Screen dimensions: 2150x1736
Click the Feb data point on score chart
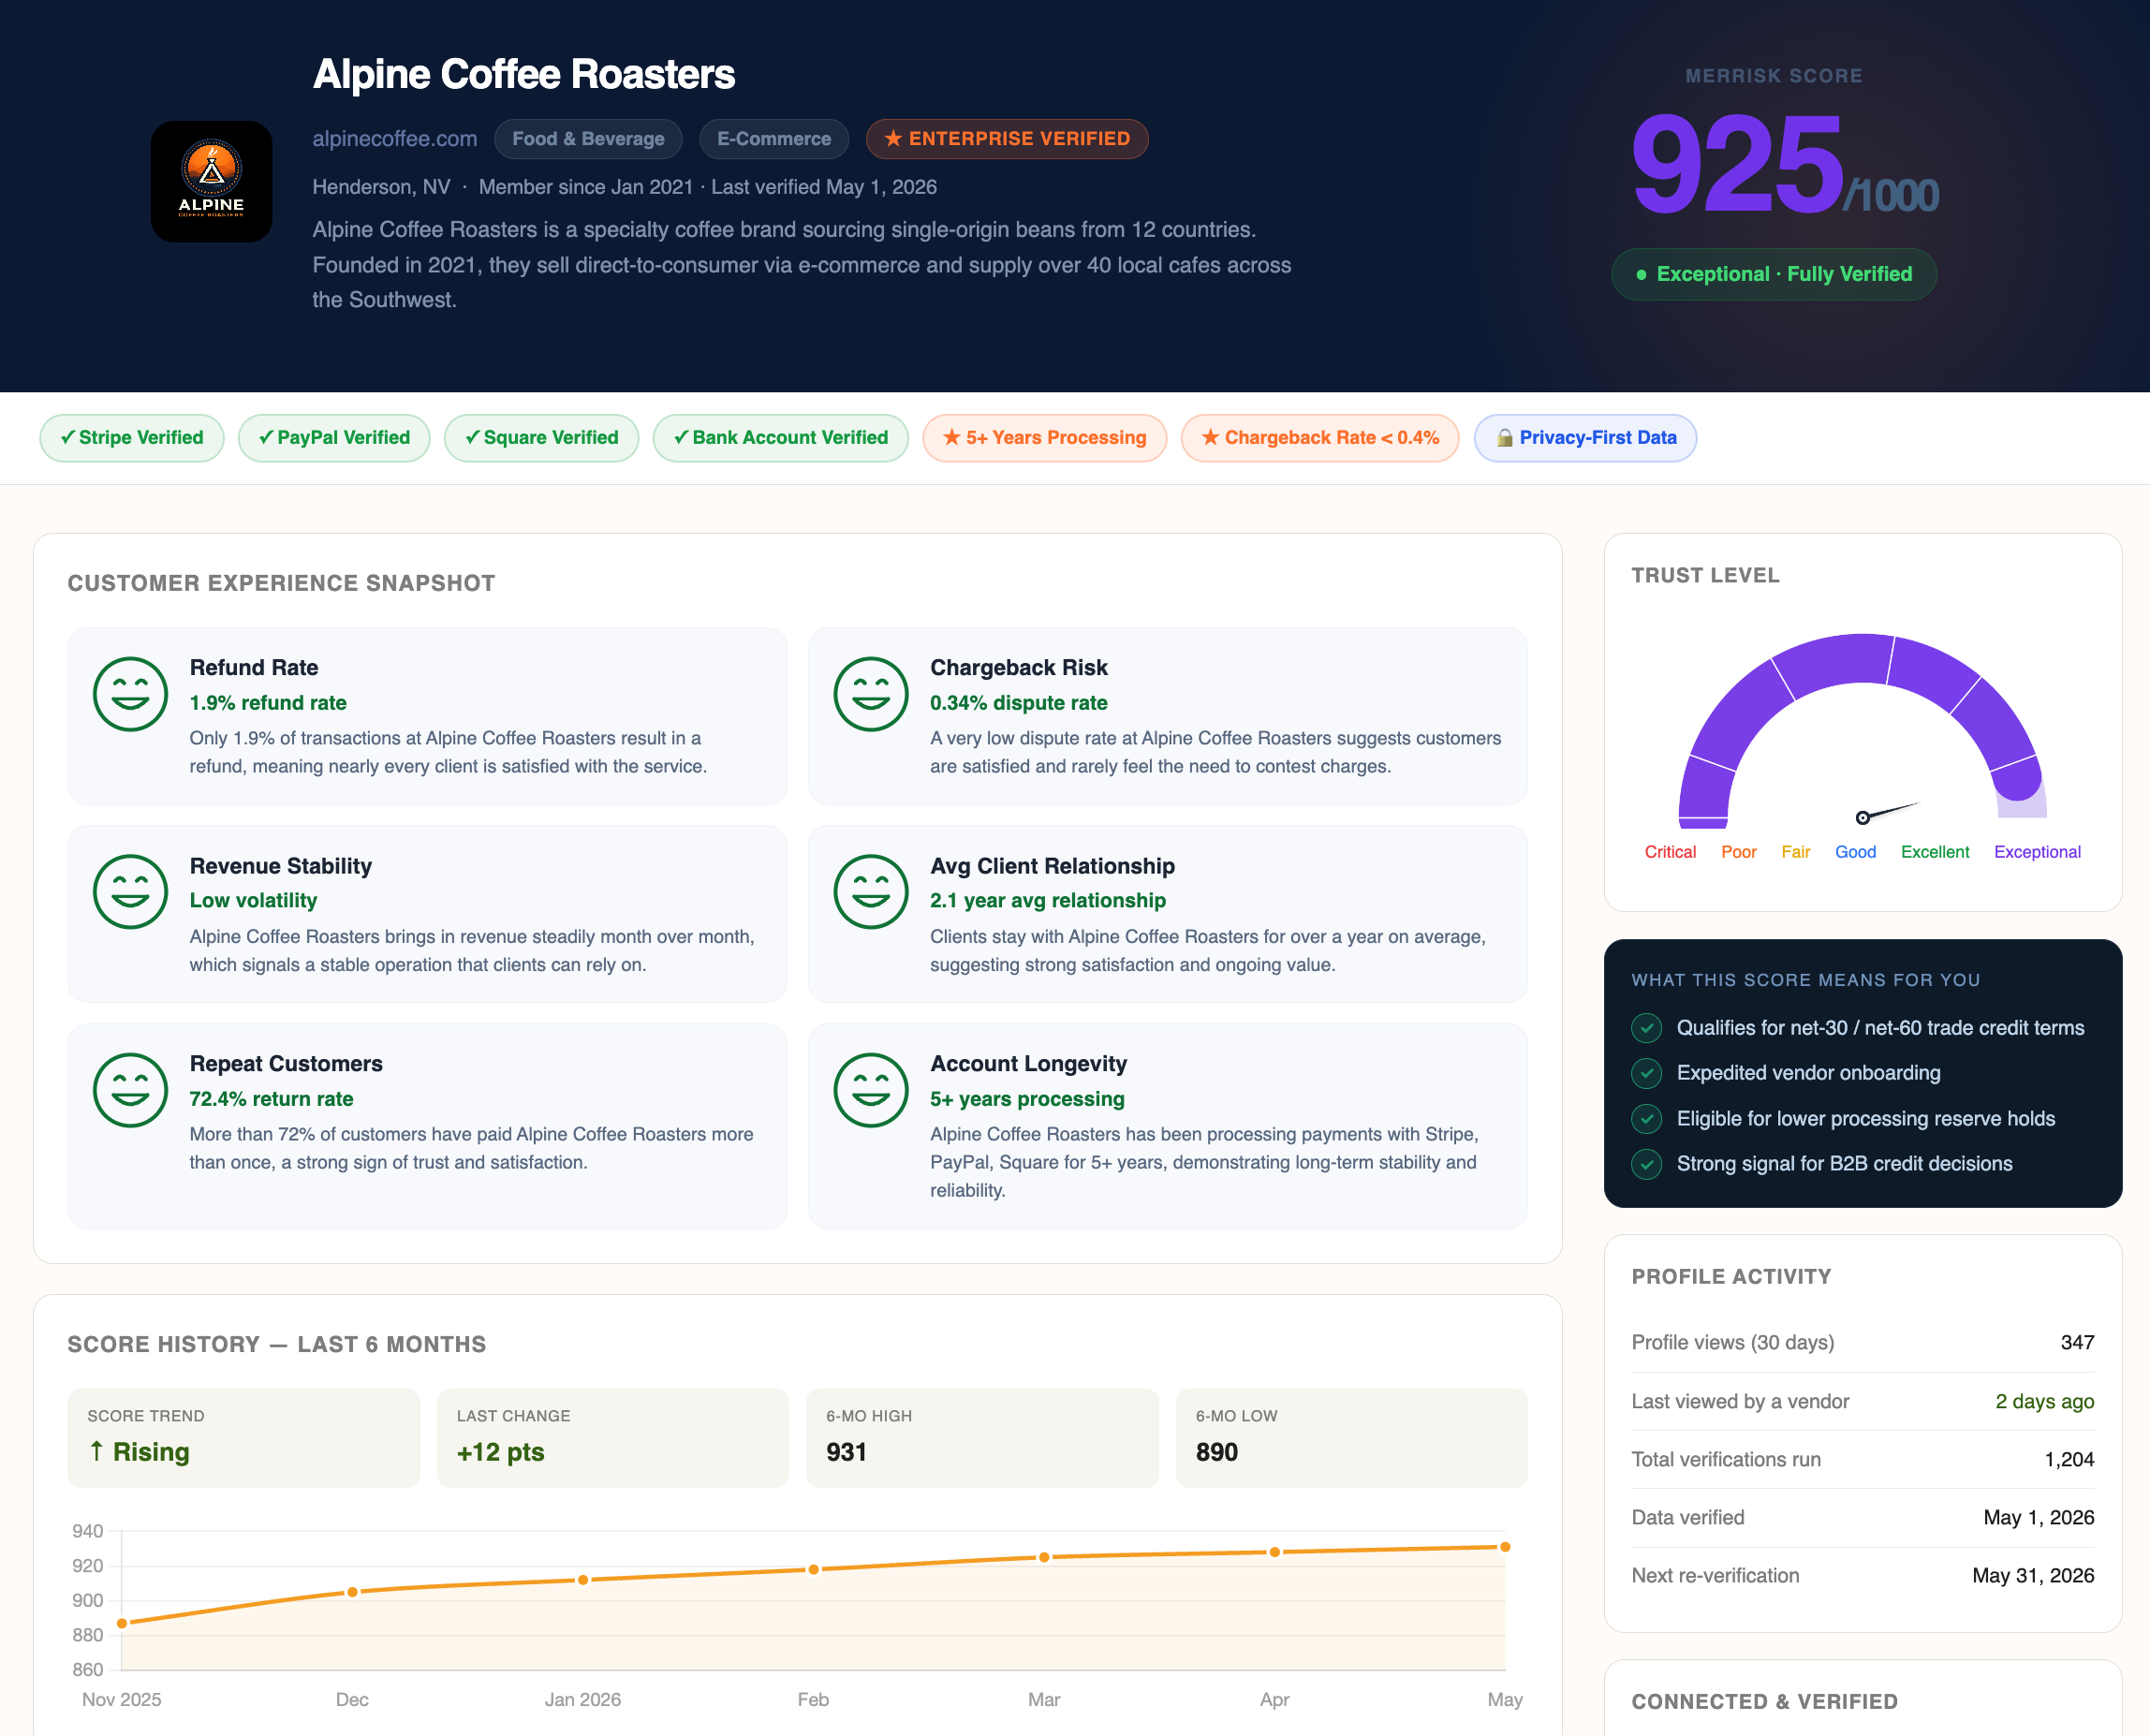(x=814, y=1569)
